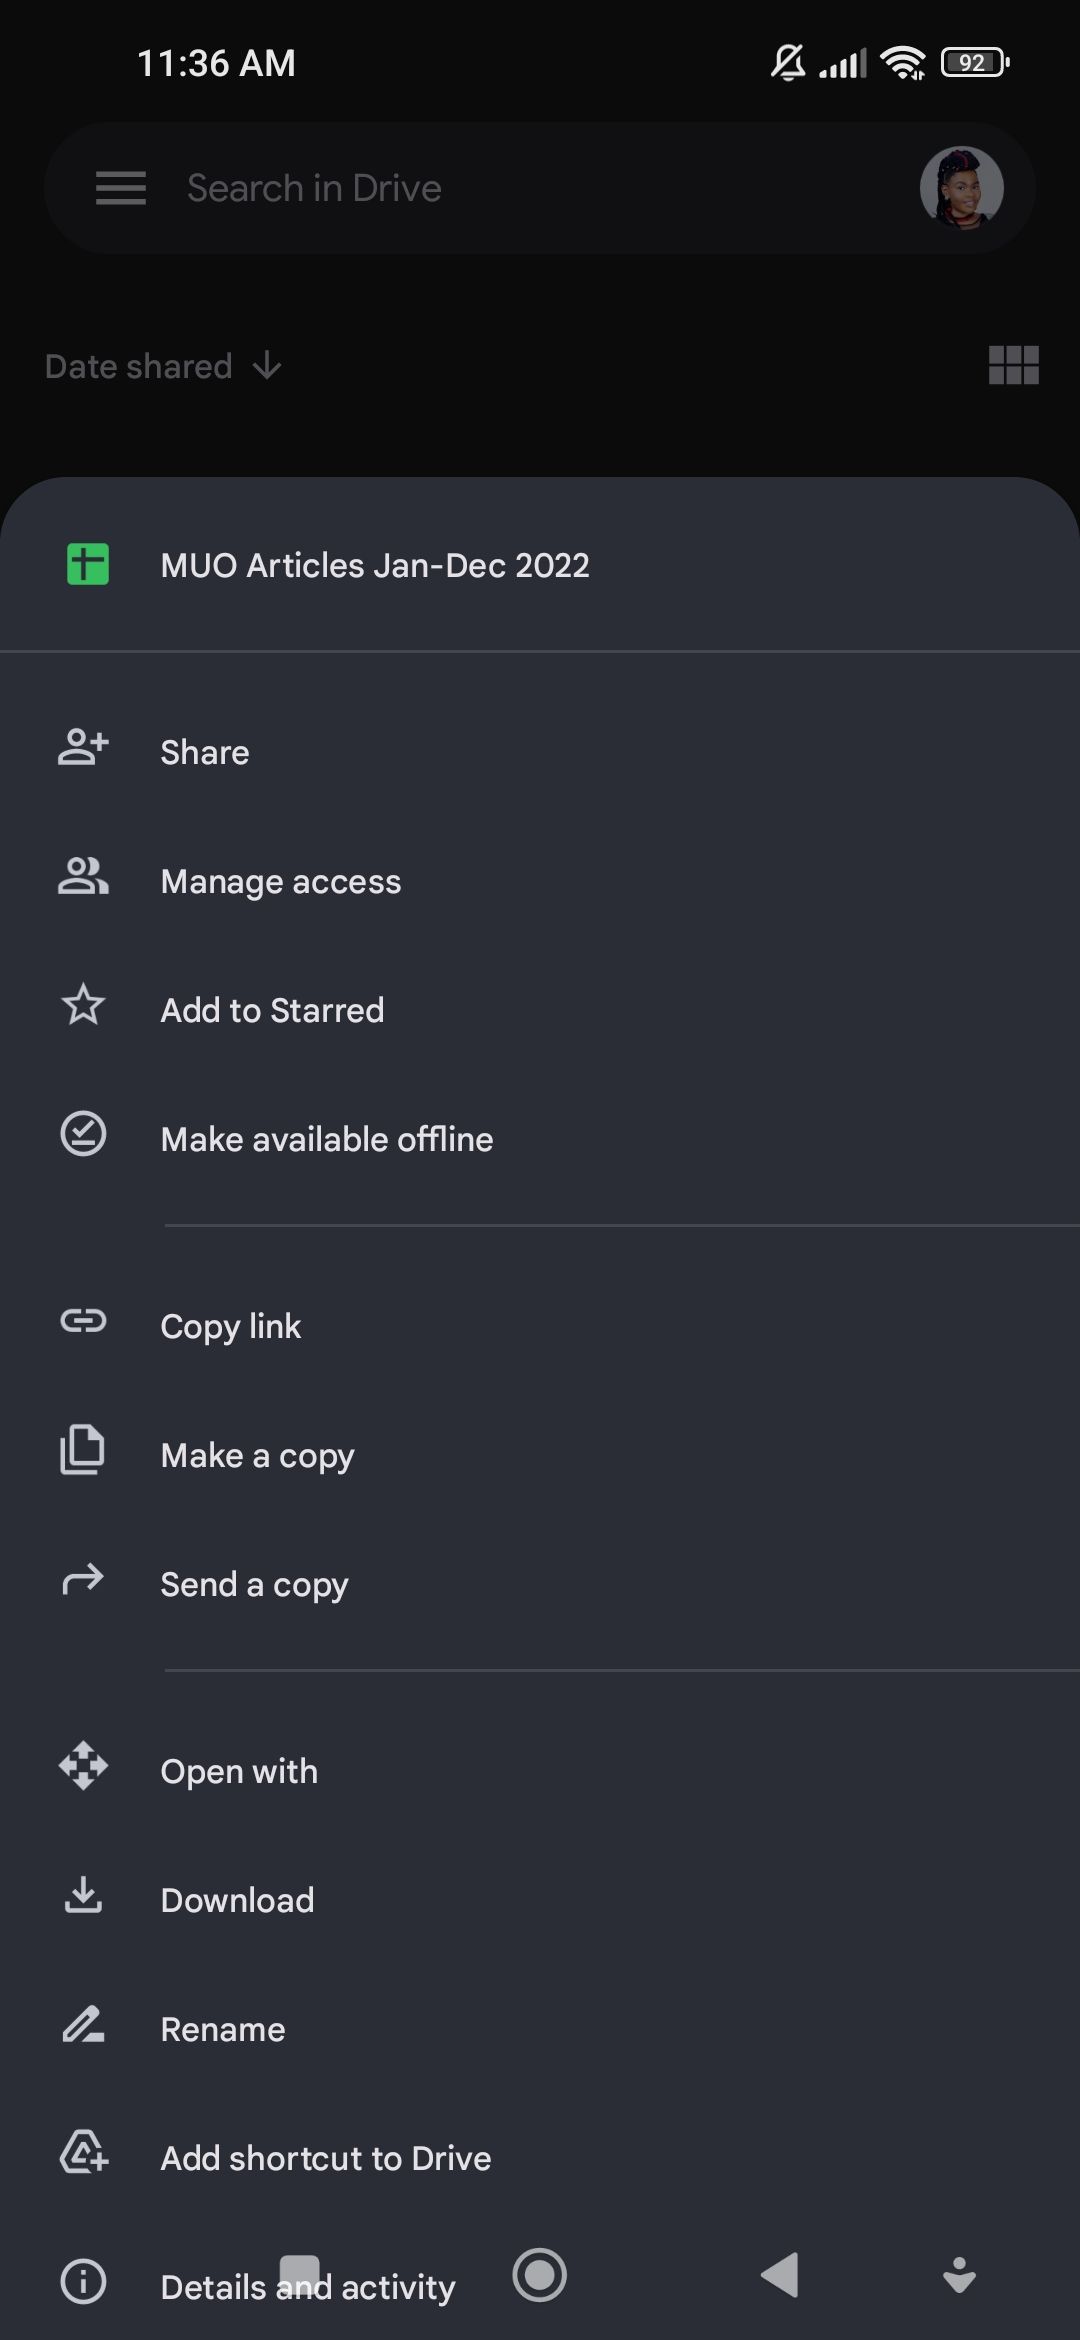This screenshot has height=2340, width=1080.
Task: Tap the Copy link chain icon
Action: [x=84, y=1323]
